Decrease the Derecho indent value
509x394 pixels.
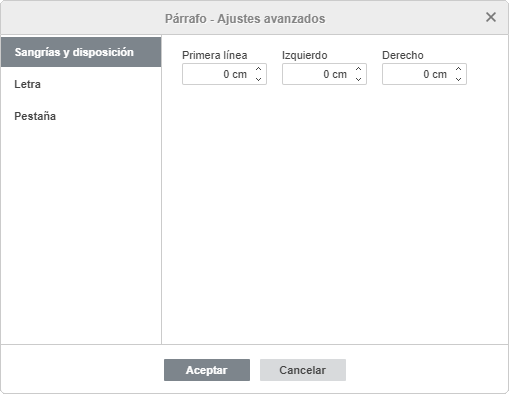[x=458, y=79]
